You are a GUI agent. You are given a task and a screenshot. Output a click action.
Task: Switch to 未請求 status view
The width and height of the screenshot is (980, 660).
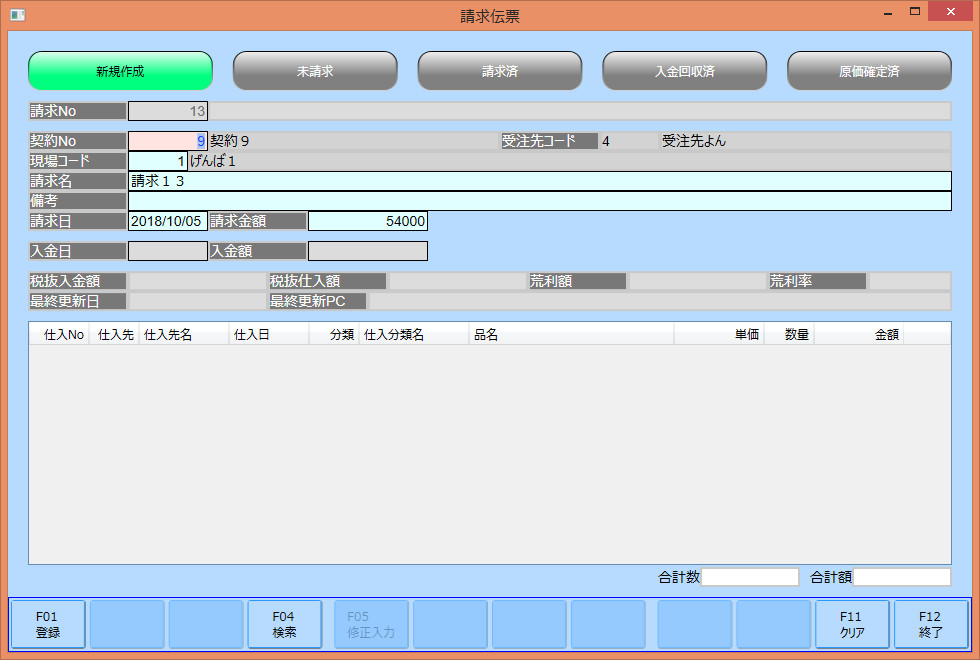tap(315, 71)
